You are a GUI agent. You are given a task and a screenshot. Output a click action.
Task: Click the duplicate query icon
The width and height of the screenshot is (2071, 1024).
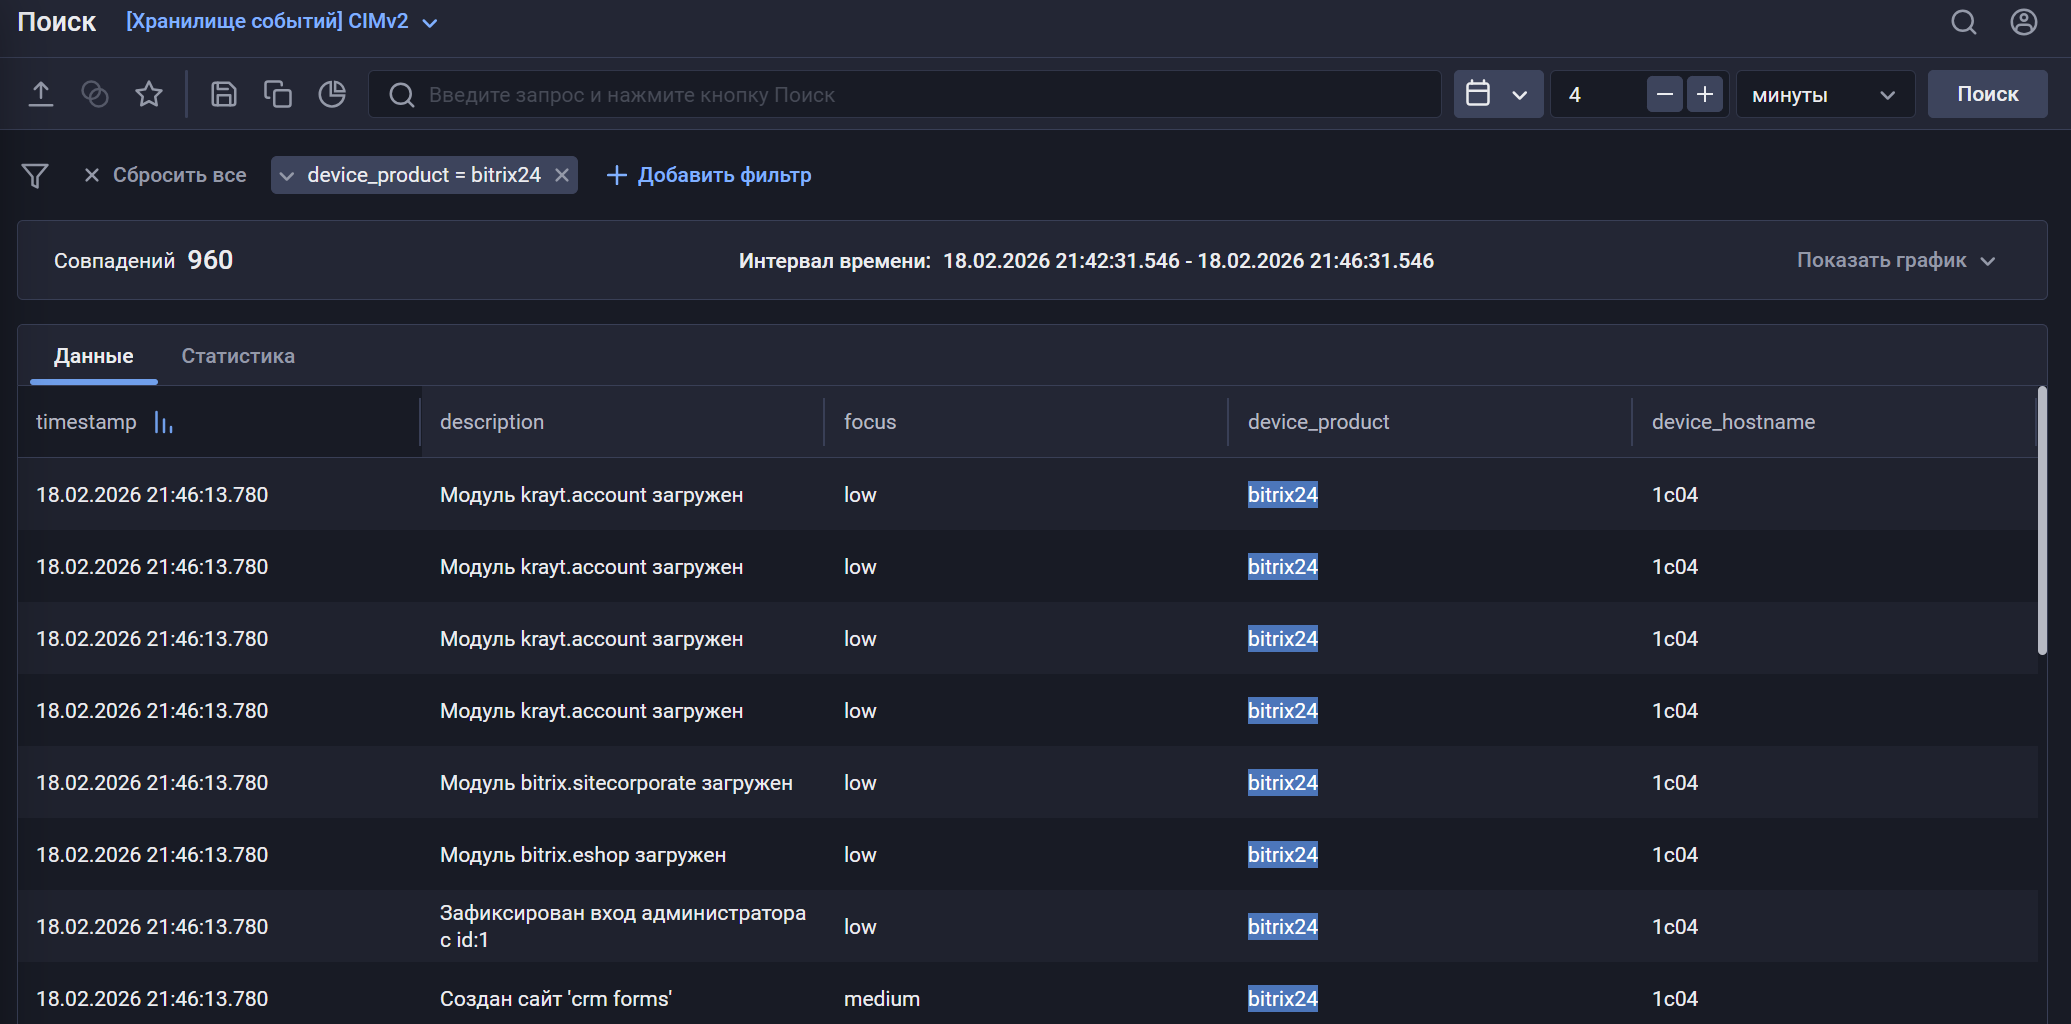277,93
